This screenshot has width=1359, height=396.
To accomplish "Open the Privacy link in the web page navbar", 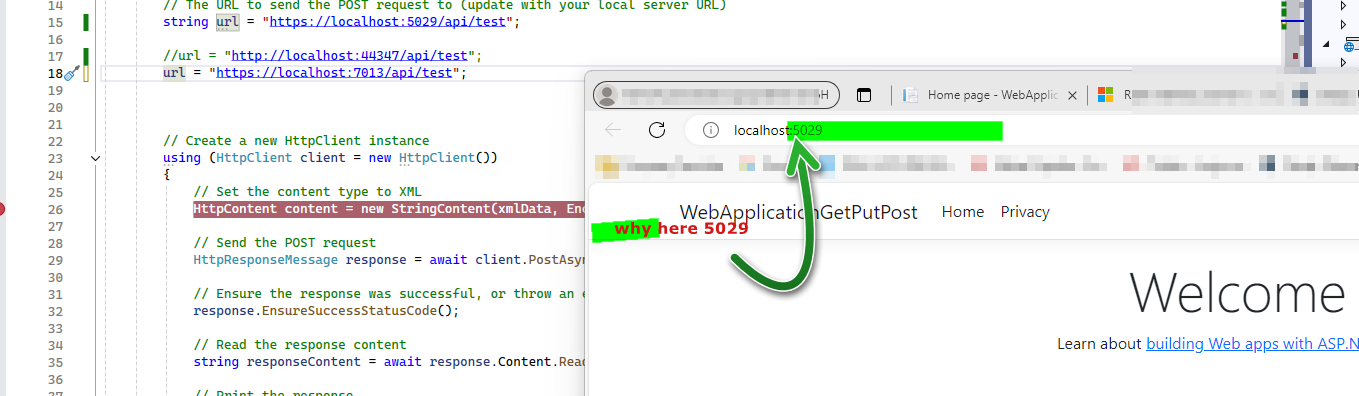I will (1025, 212).
